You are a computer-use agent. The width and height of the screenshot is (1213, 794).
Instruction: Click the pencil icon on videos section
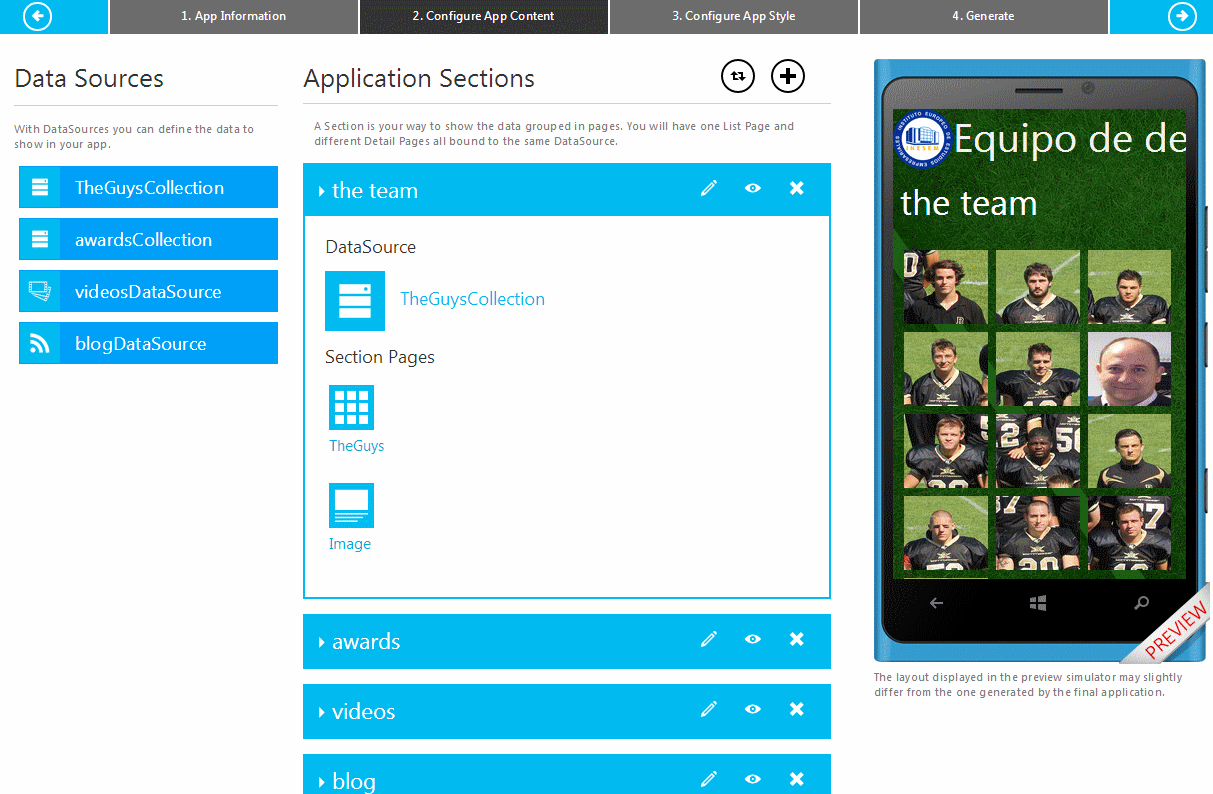tap(709, 709)
